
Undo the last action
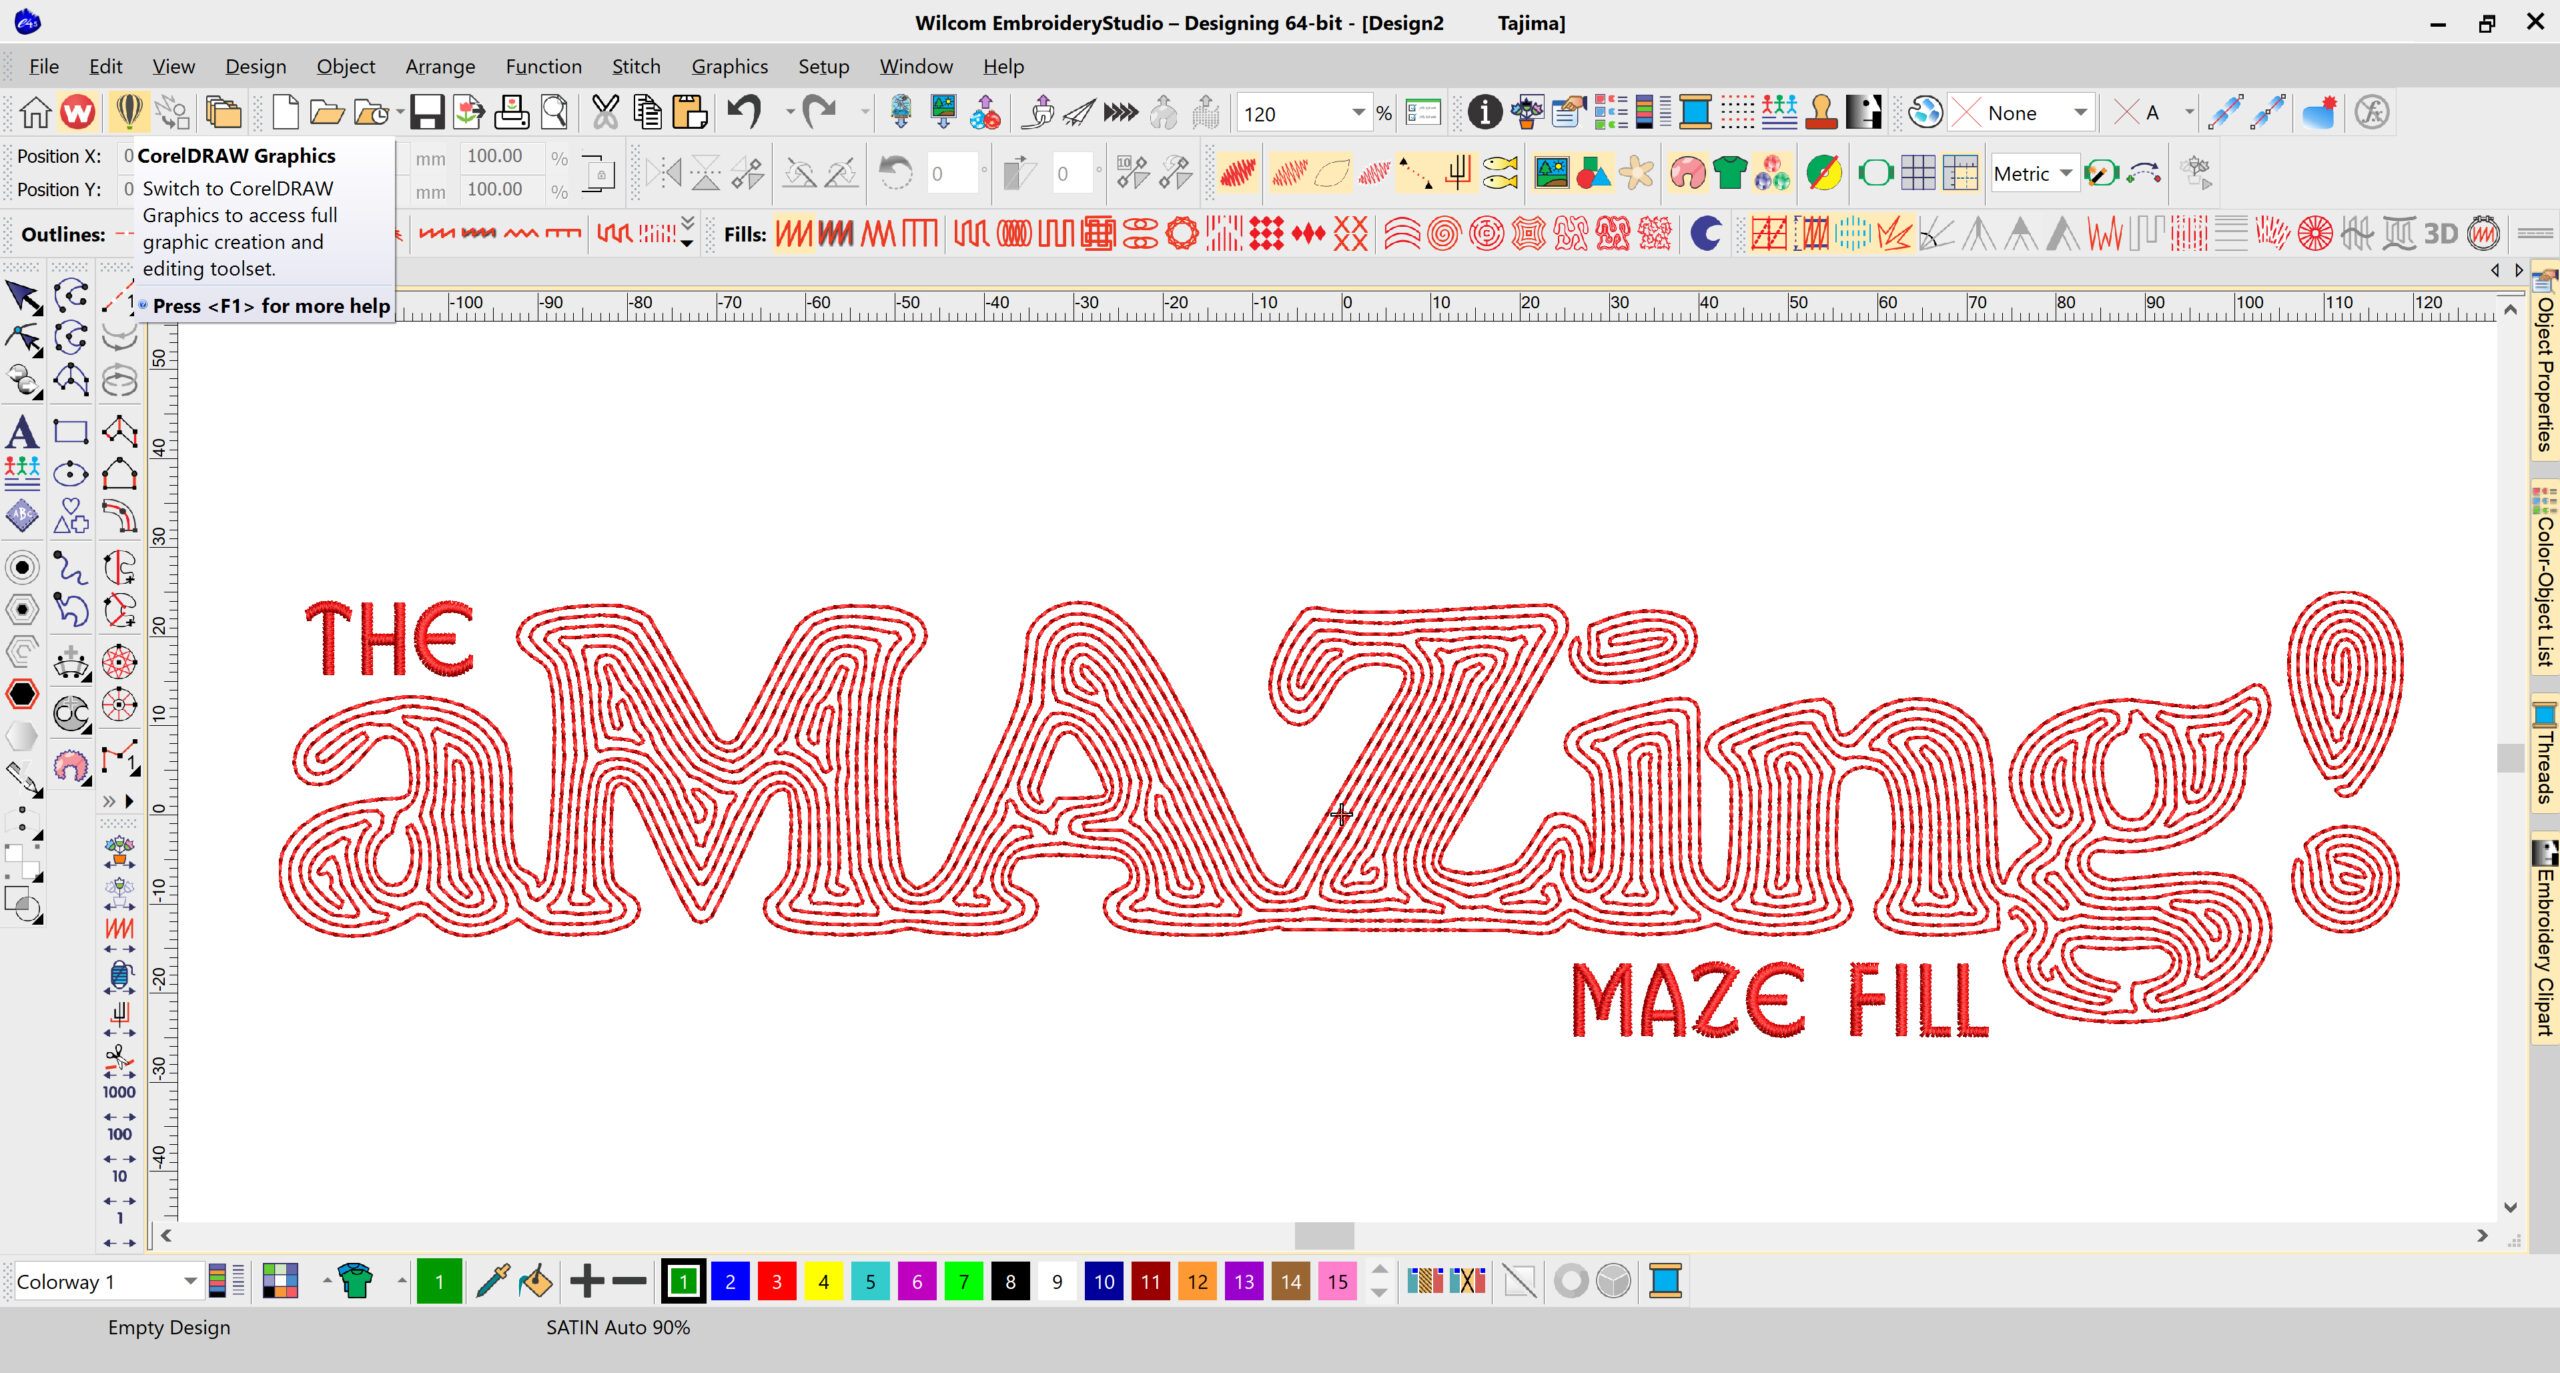point(743,112)
